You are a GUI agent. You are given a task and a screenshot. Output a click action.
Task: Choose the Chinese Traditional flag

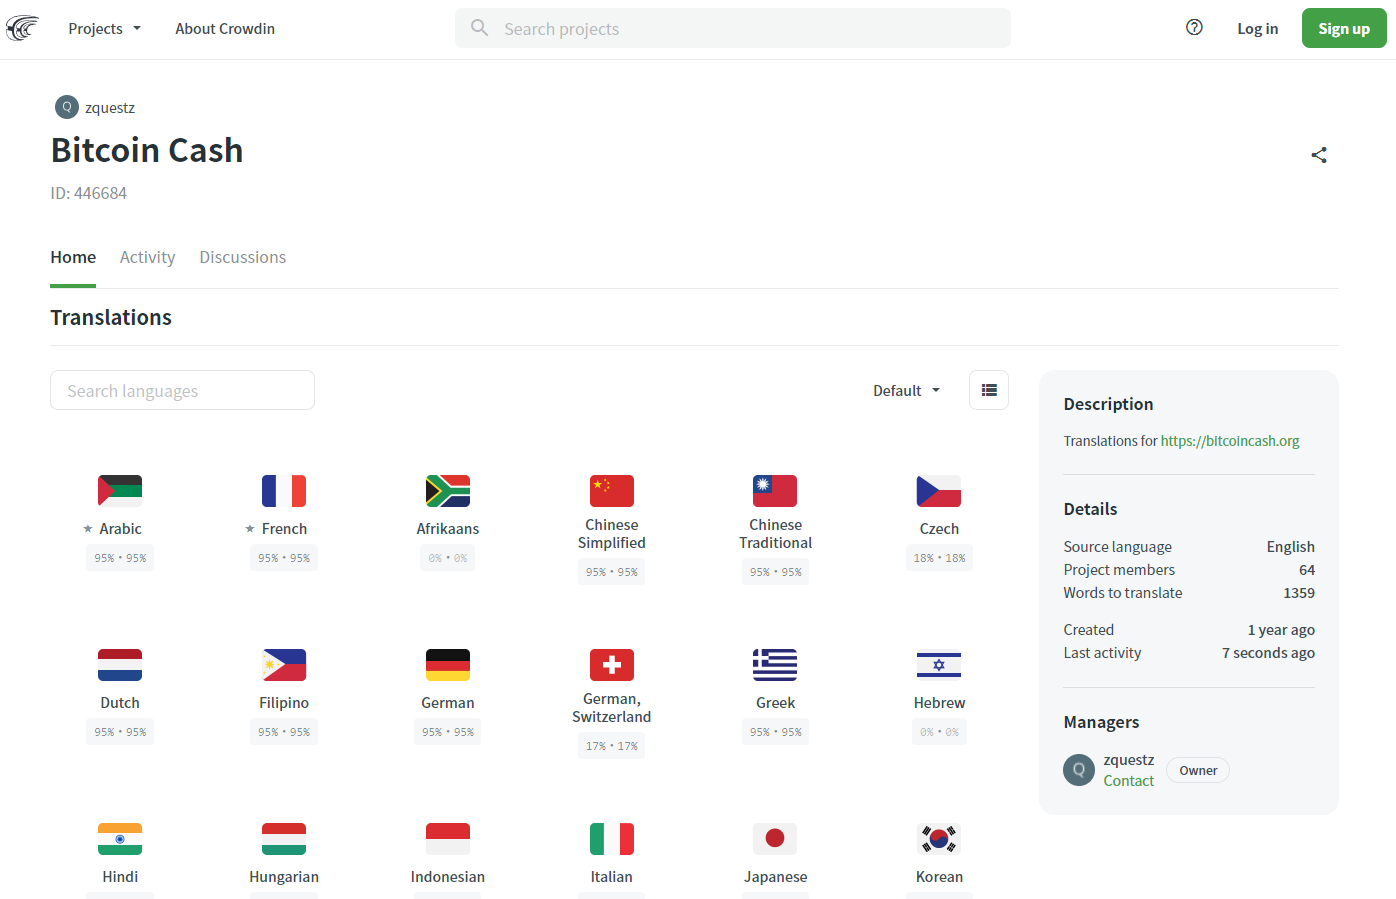click(x=775, y=491)
